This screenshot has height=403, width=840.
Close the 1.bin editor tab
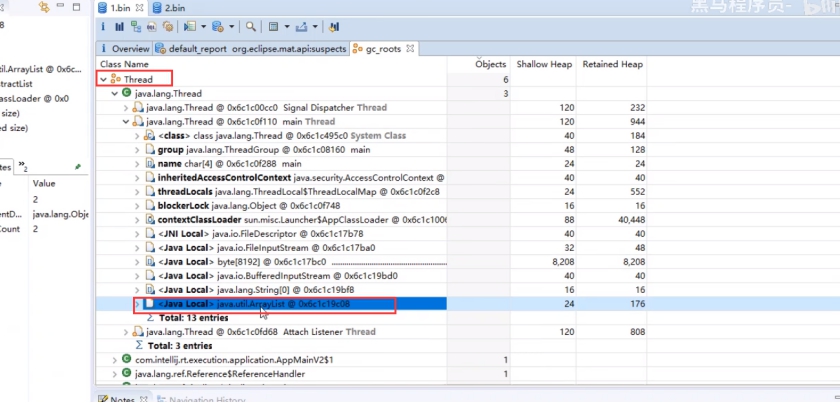tap(139, 8)
